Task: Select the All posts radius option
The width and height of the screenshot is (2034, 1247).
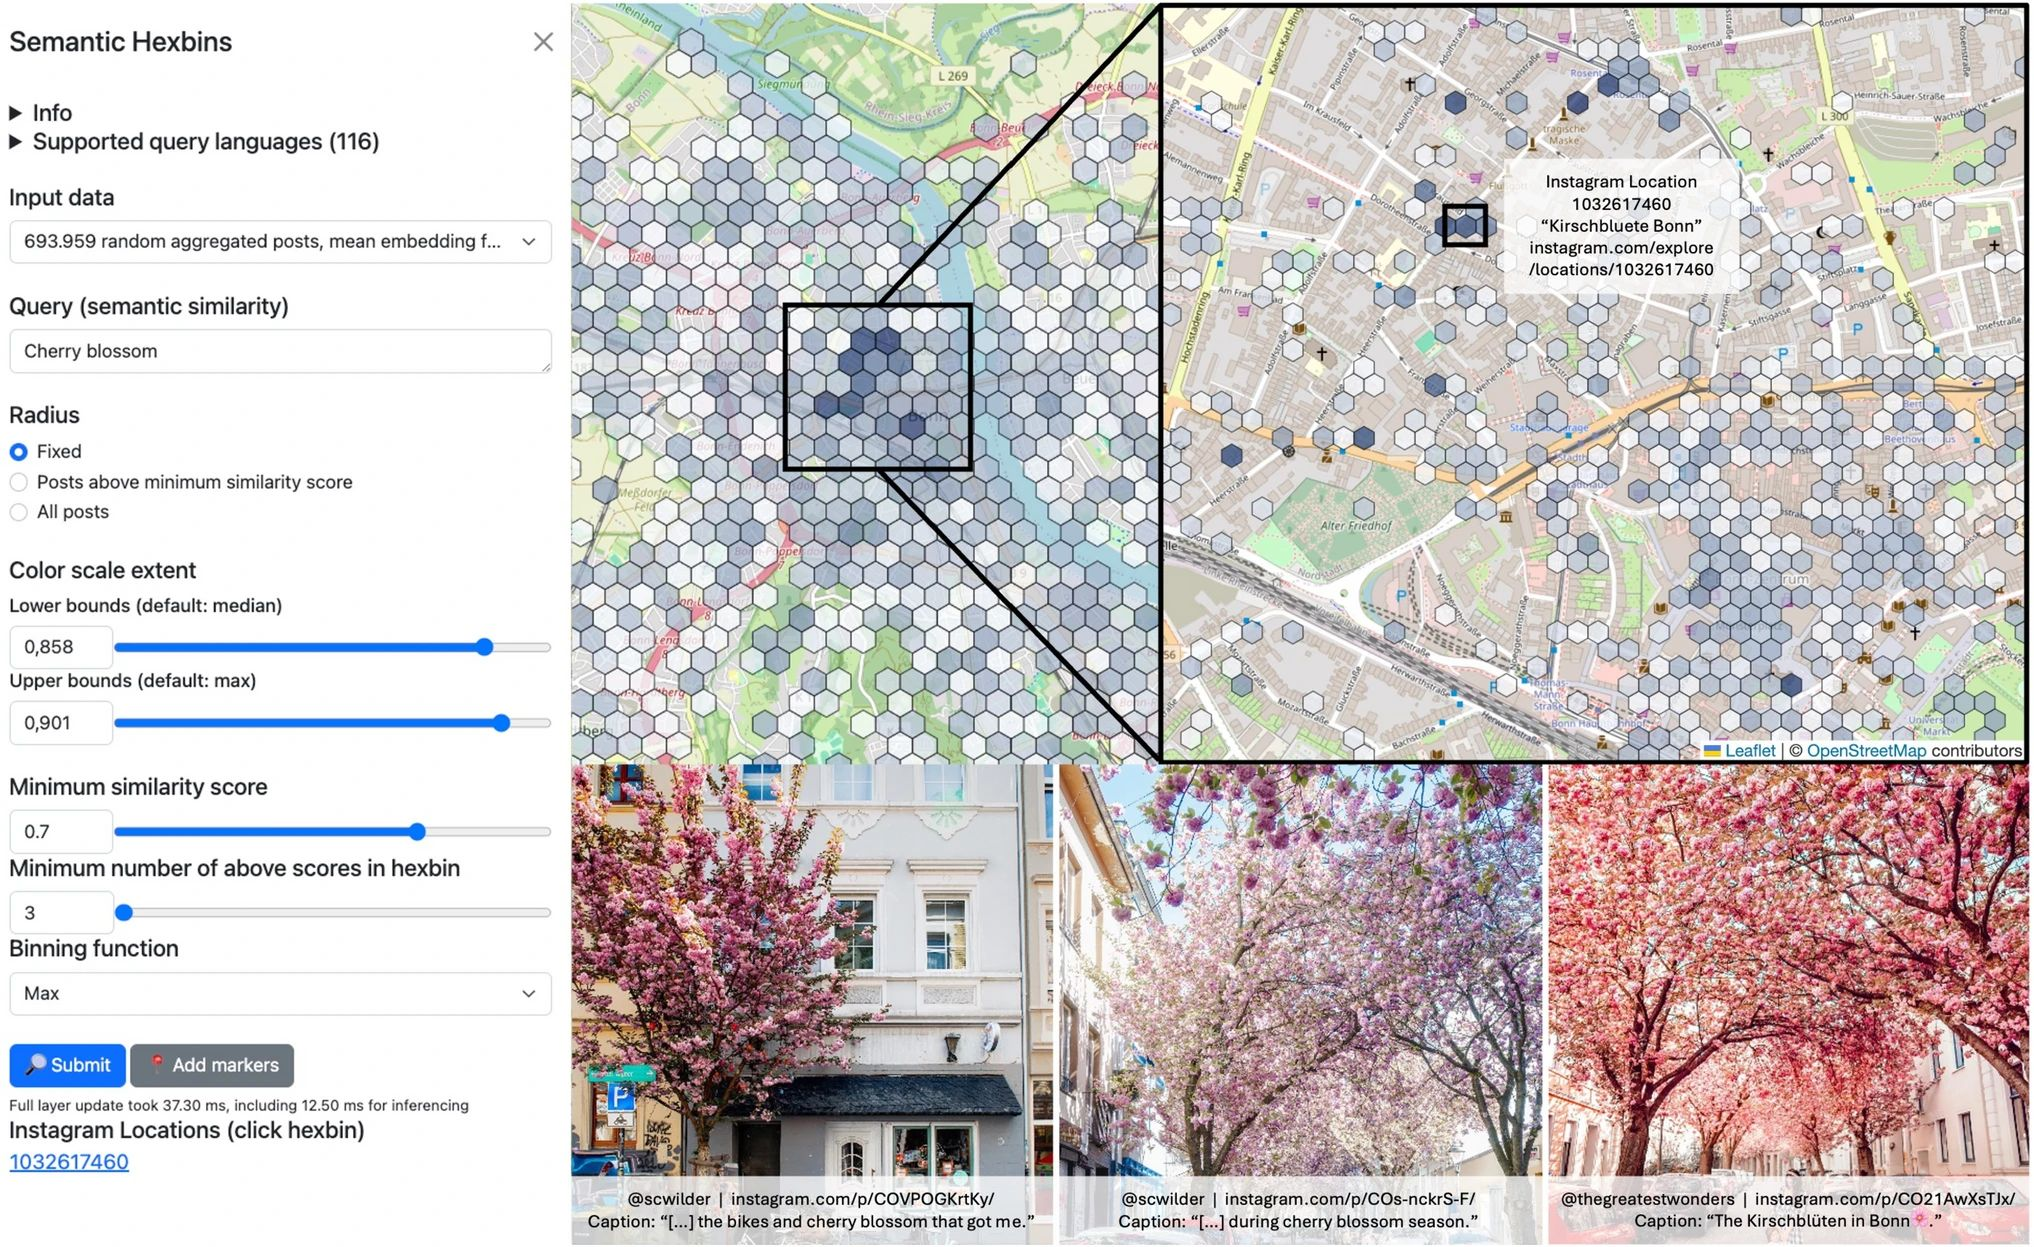Action: [x=19, y=512]
